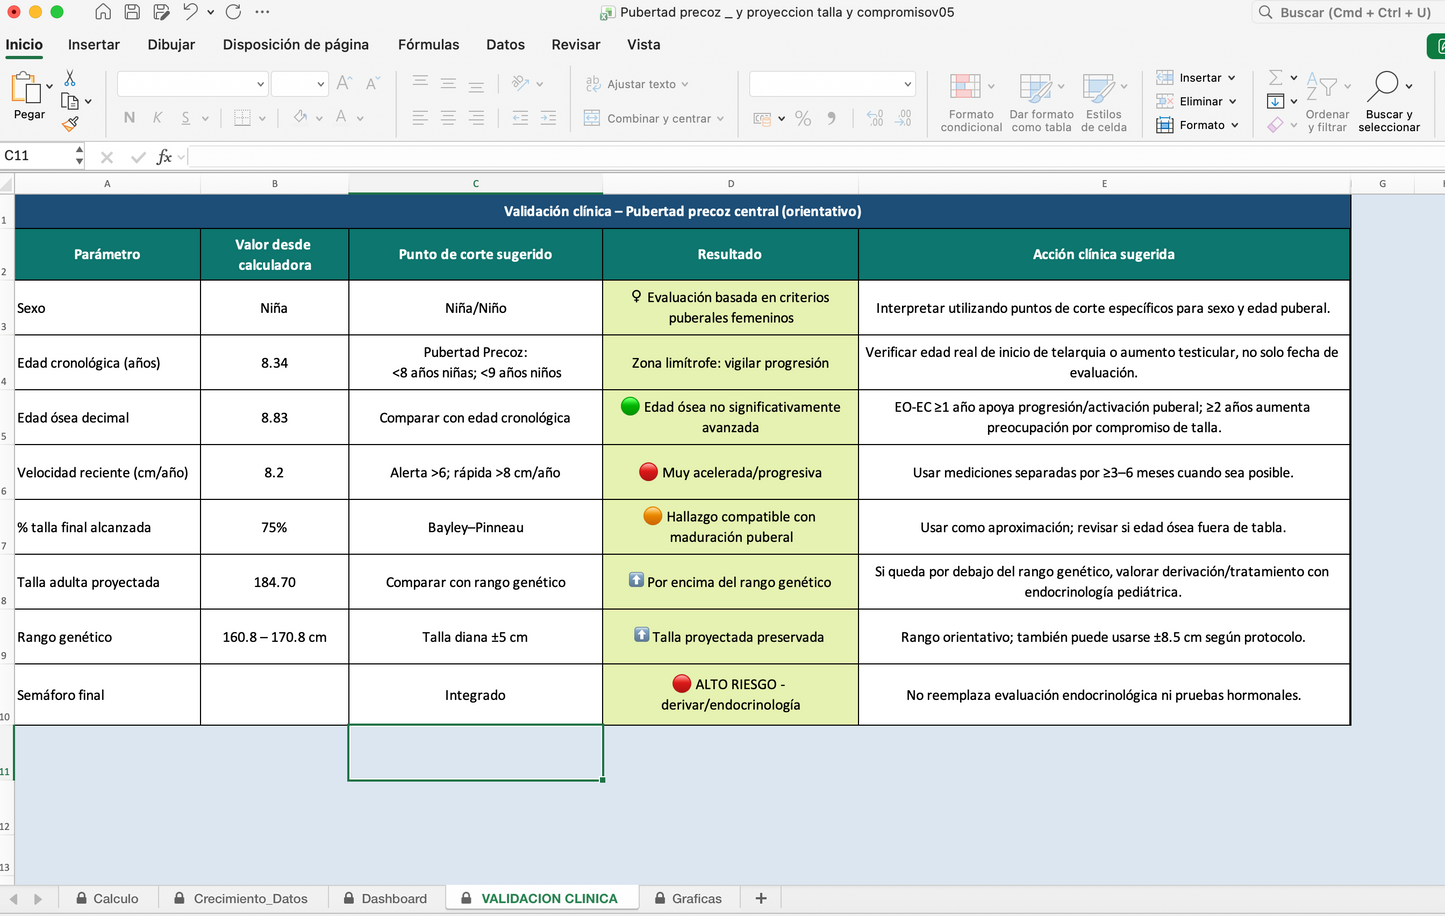Increase font size with larger A

(344, 84)
